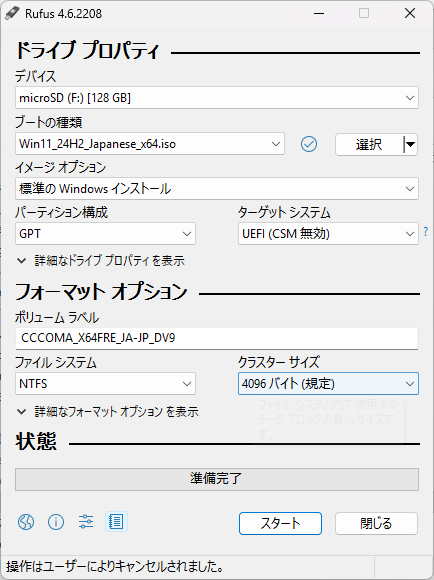Viewport: 434px width, 580px height.
Task: Open the about information icon
Action: 56,522
